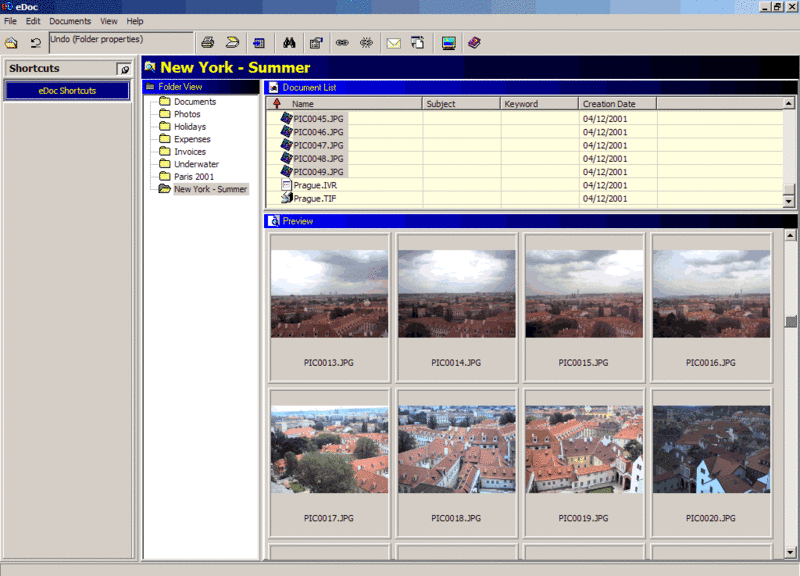Click the Undo (Folder properties) field
Viewport: 800px width, 576px height.
point(121,42)
